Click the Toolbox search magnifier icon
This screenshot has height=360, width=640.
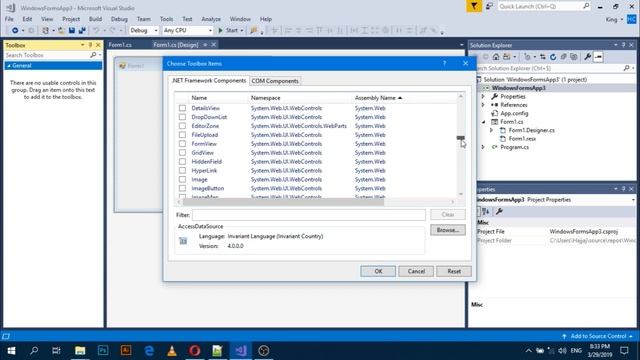93,55
